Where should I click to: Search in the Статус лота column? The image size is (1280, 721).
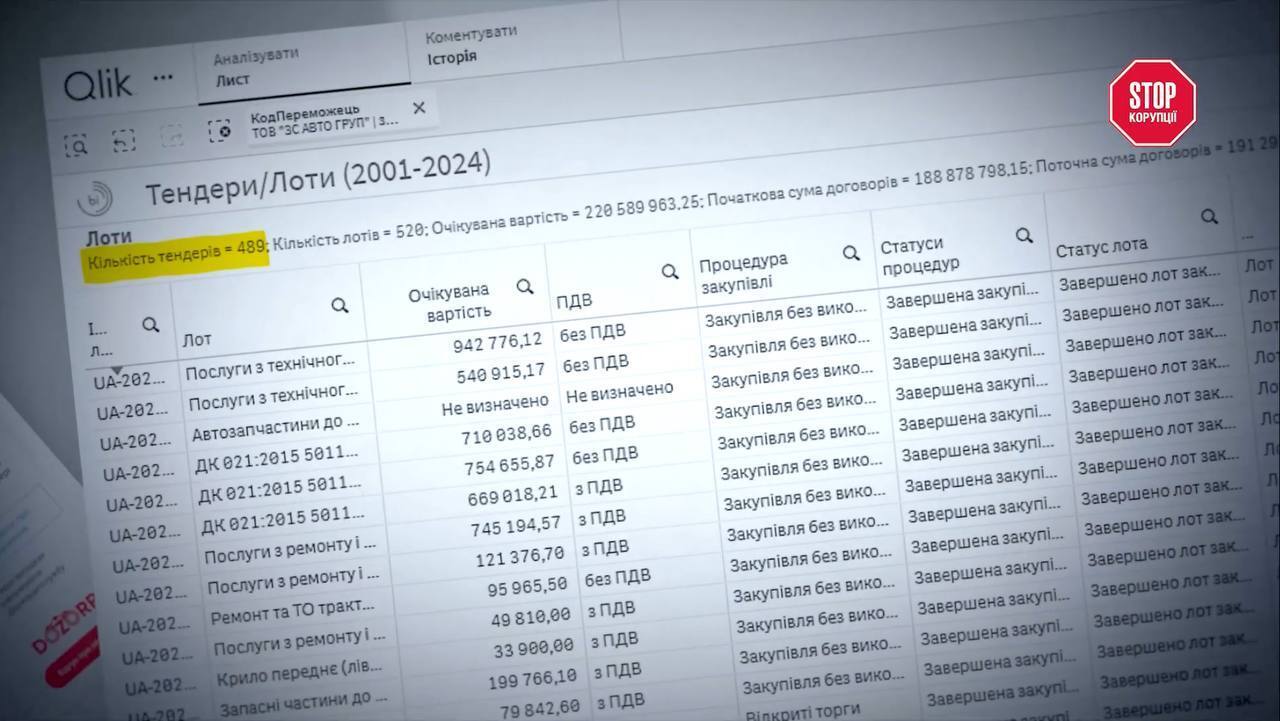pyautogui.click(x=1210, y=216)
